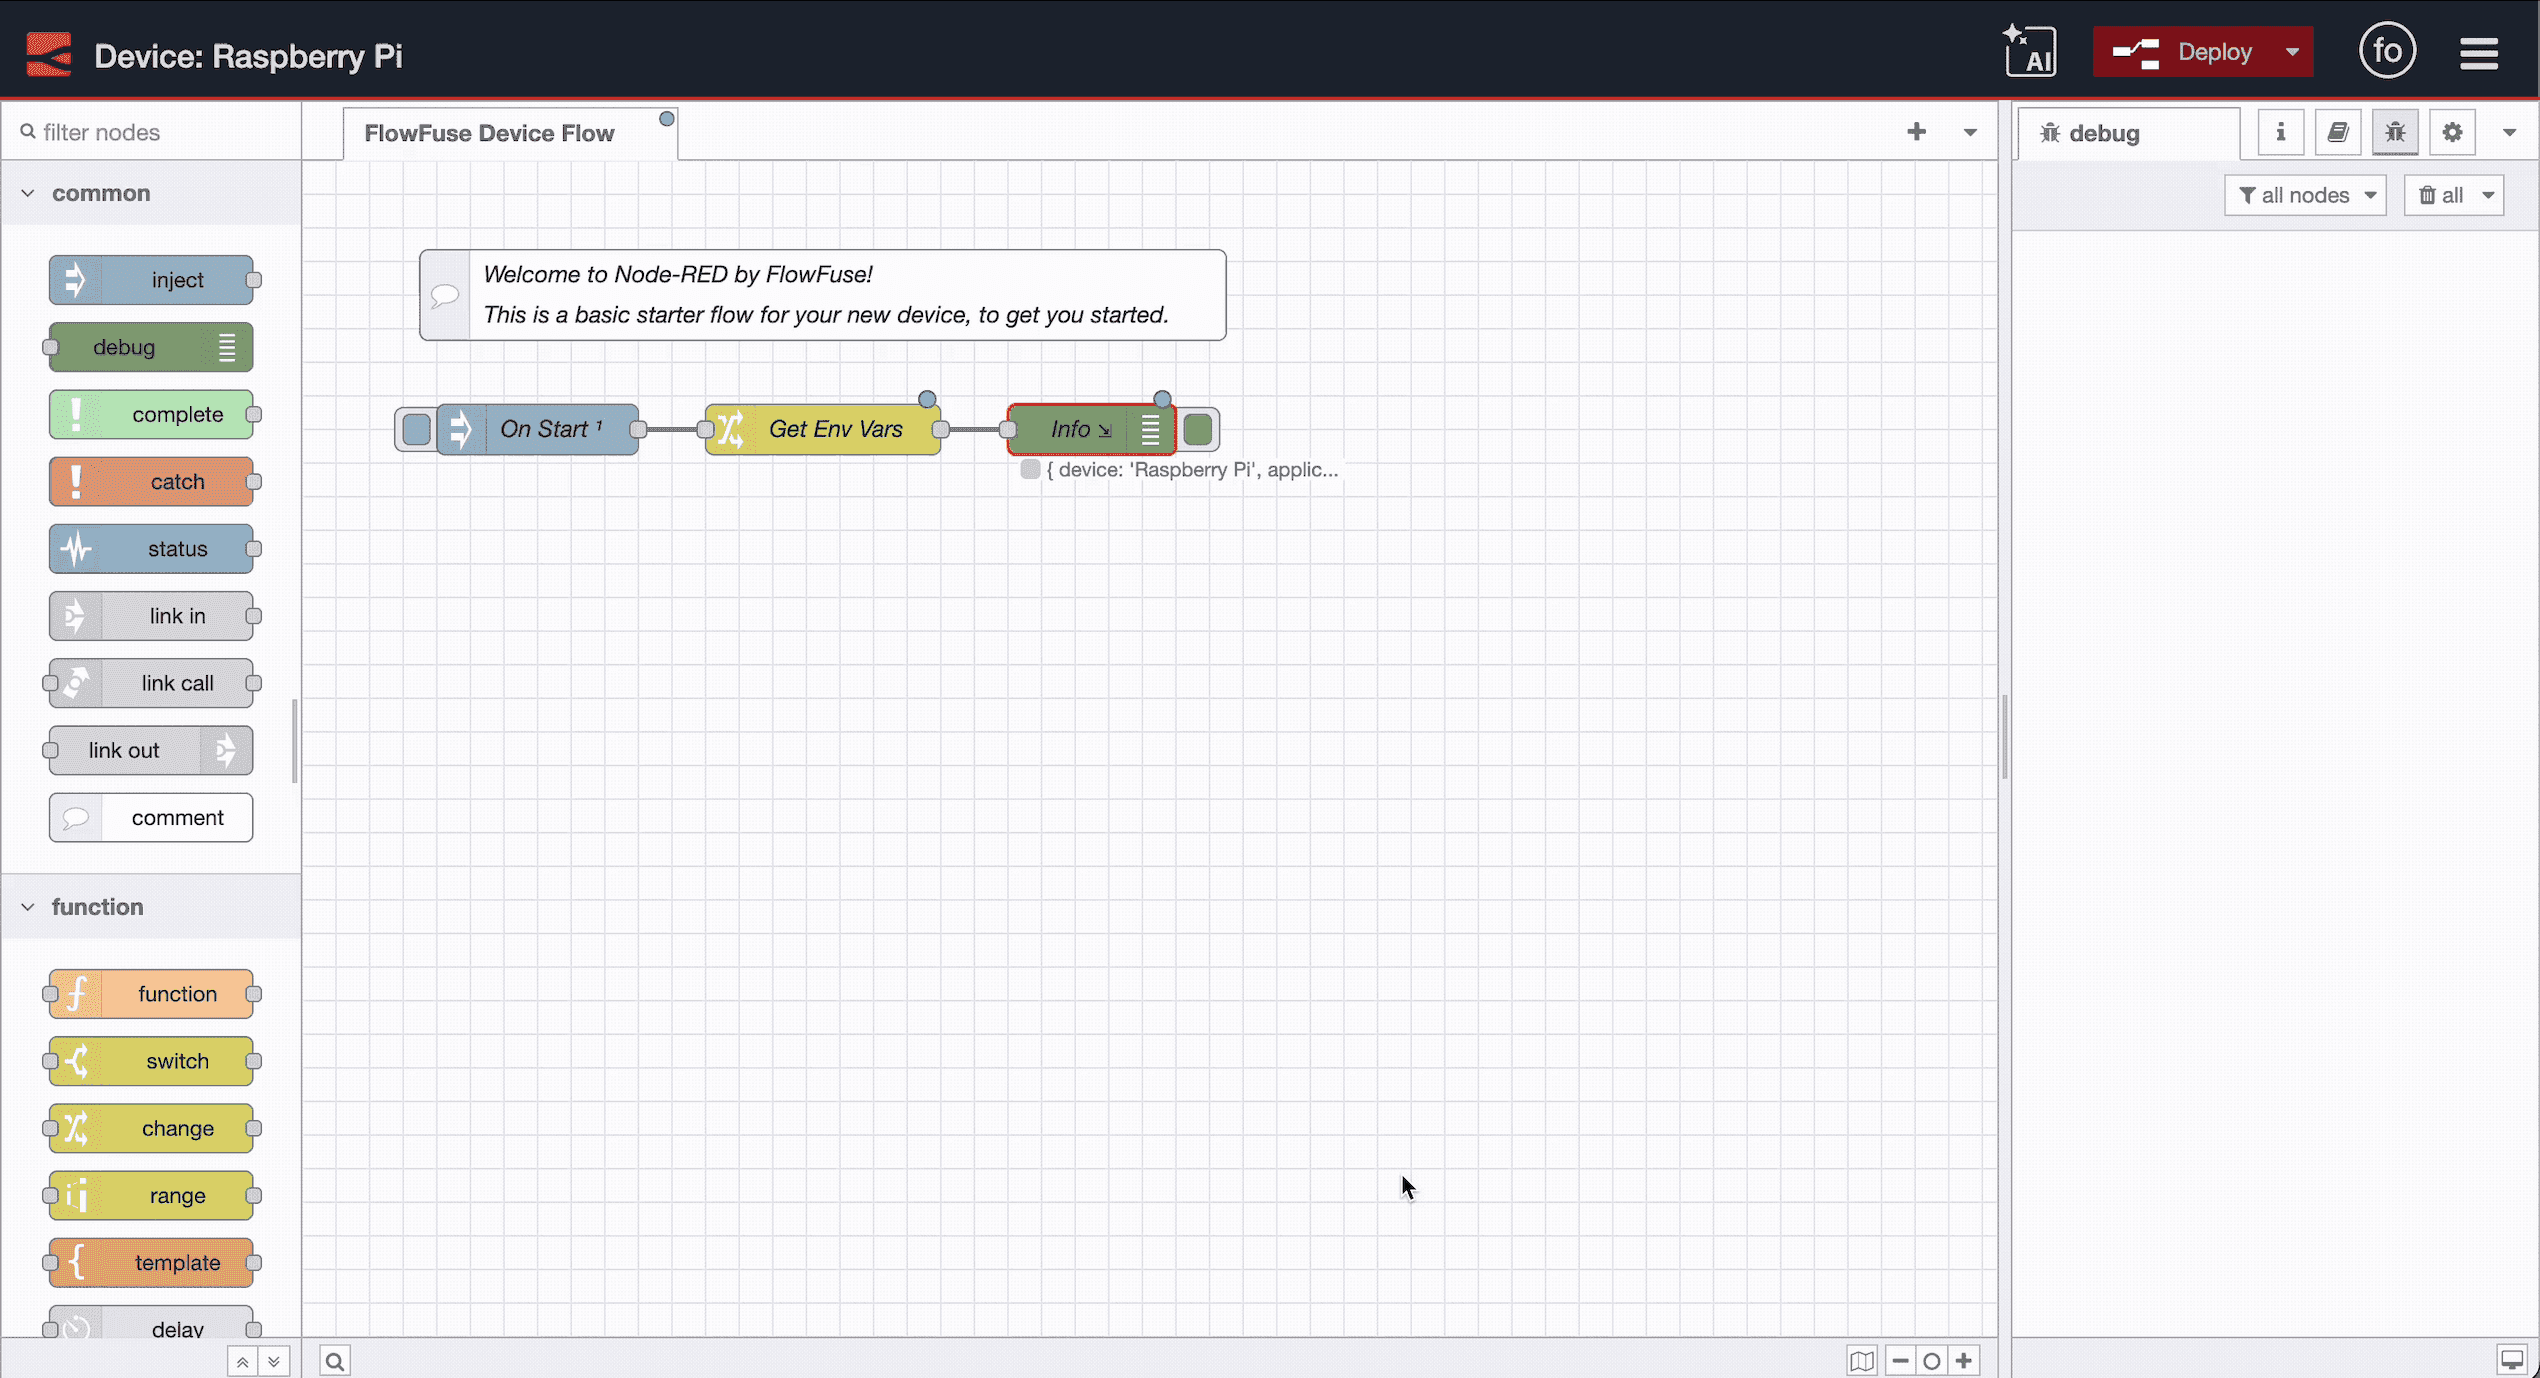Image resolution: width=2540 pixels, height=1378 pixels.
Task: Select the switch node in the palette
Action: coord(152,1061)
